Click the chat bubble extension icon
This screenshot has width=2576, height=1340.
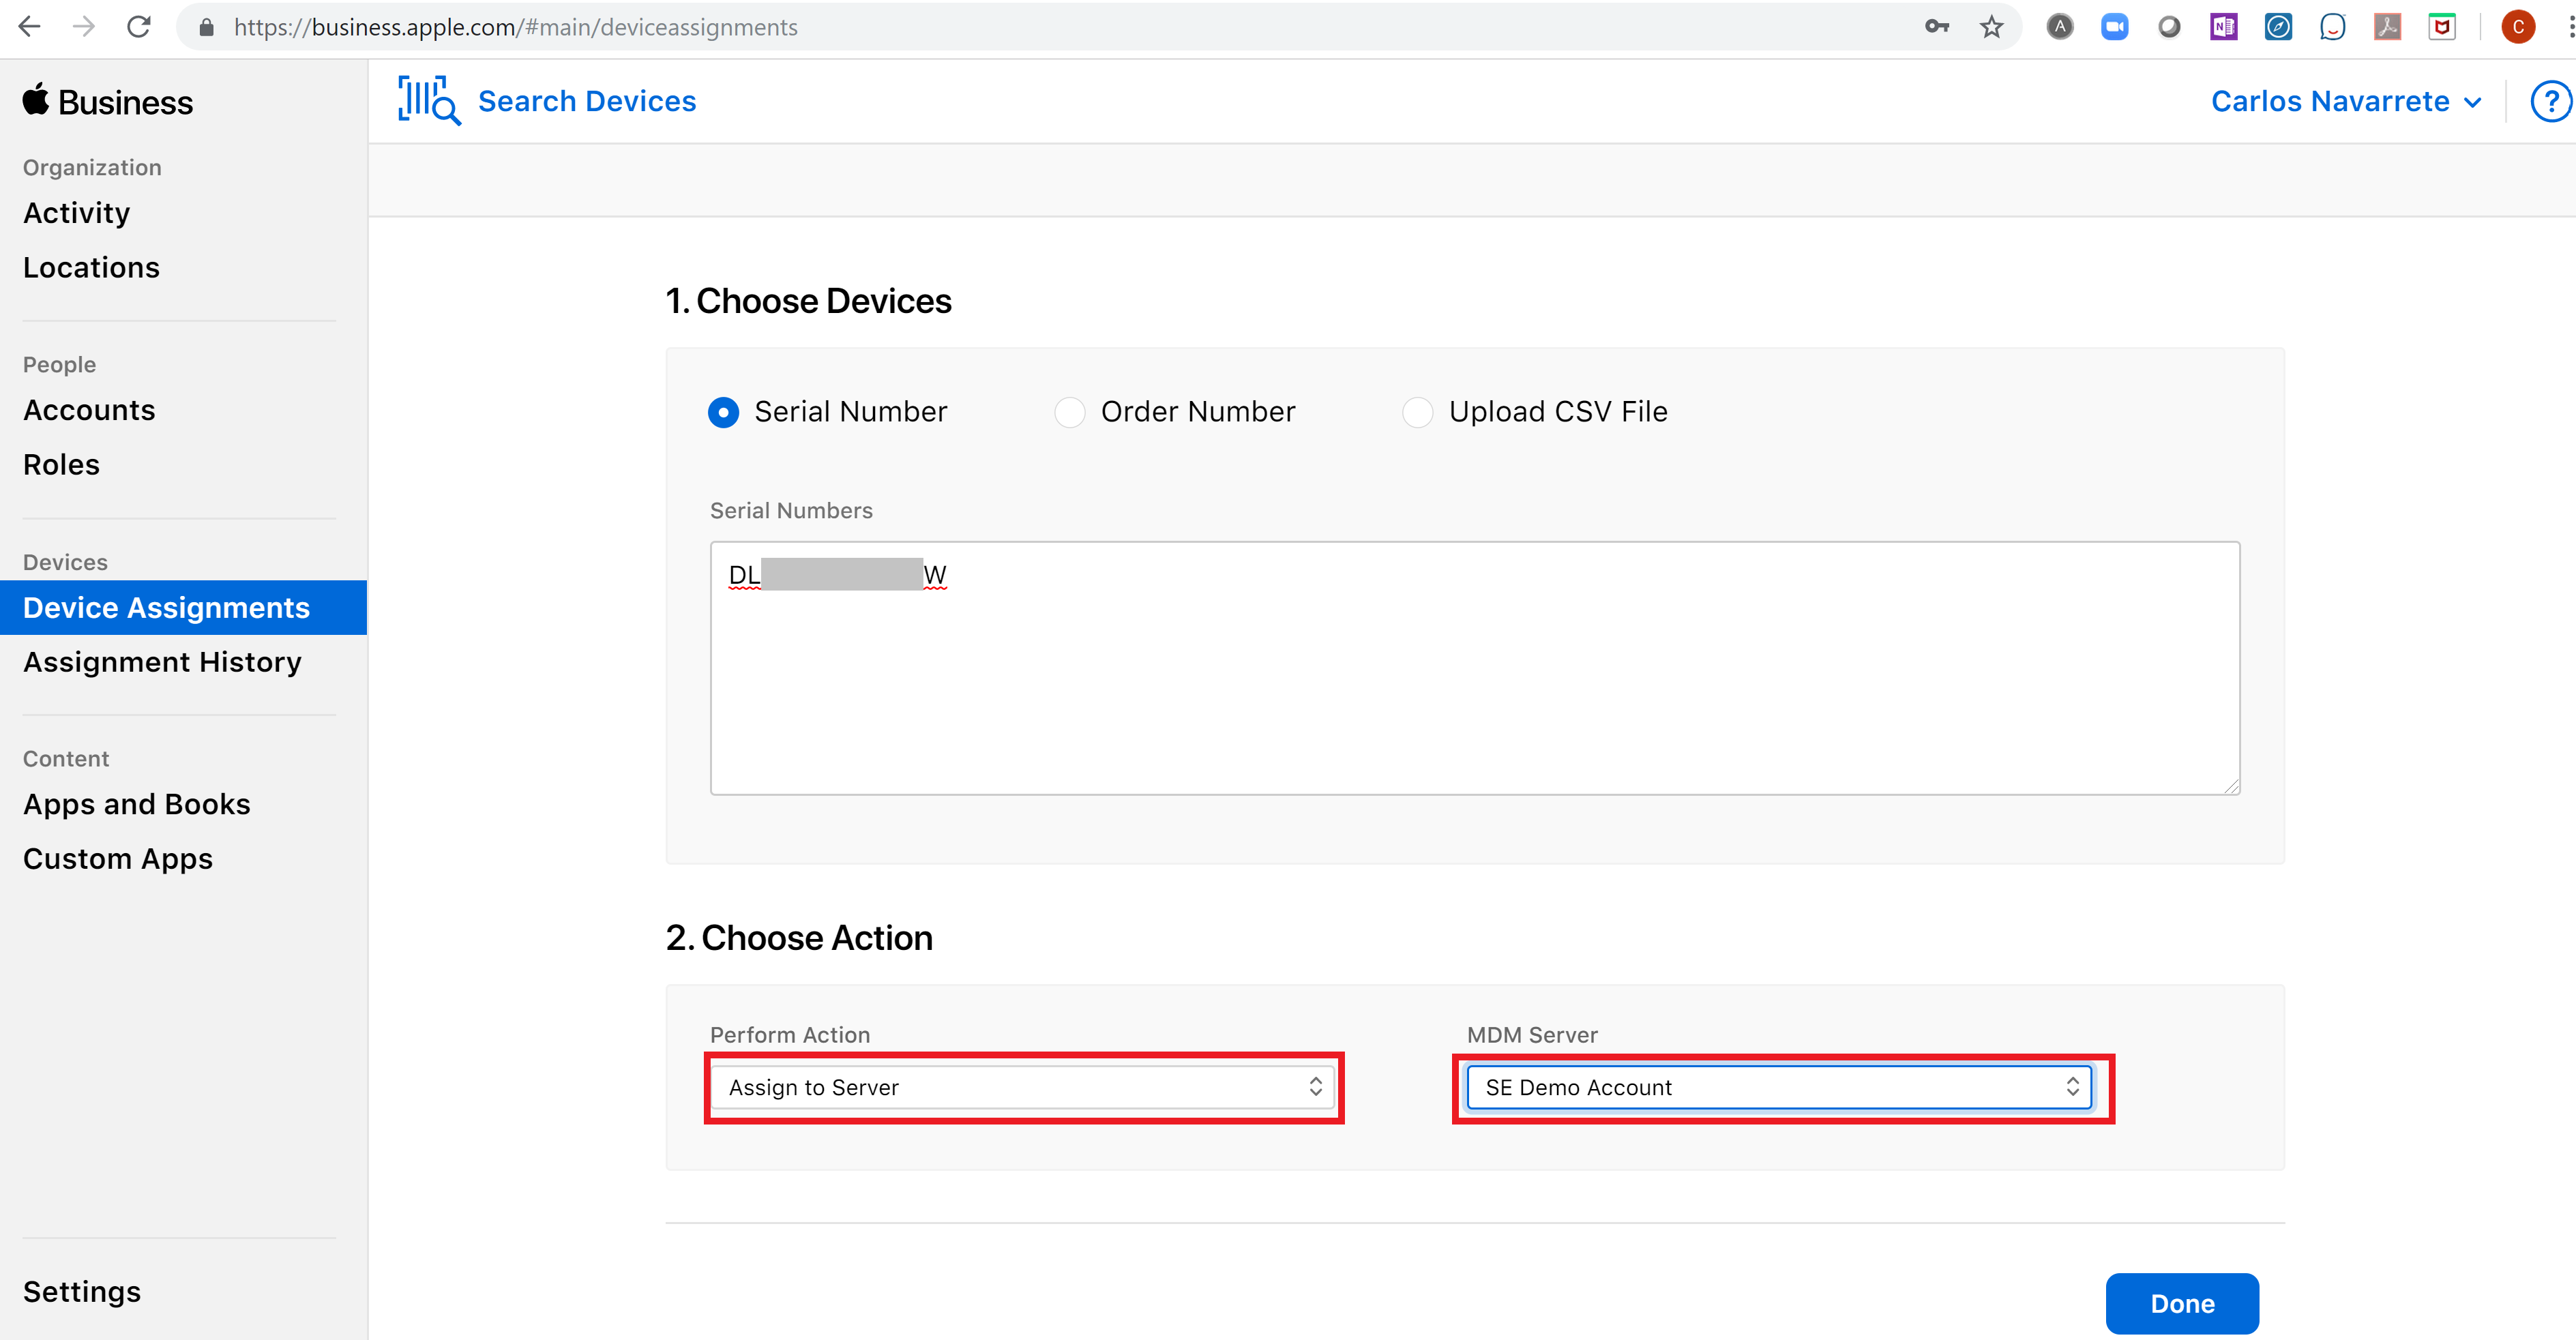click(x=2332, y=27)
